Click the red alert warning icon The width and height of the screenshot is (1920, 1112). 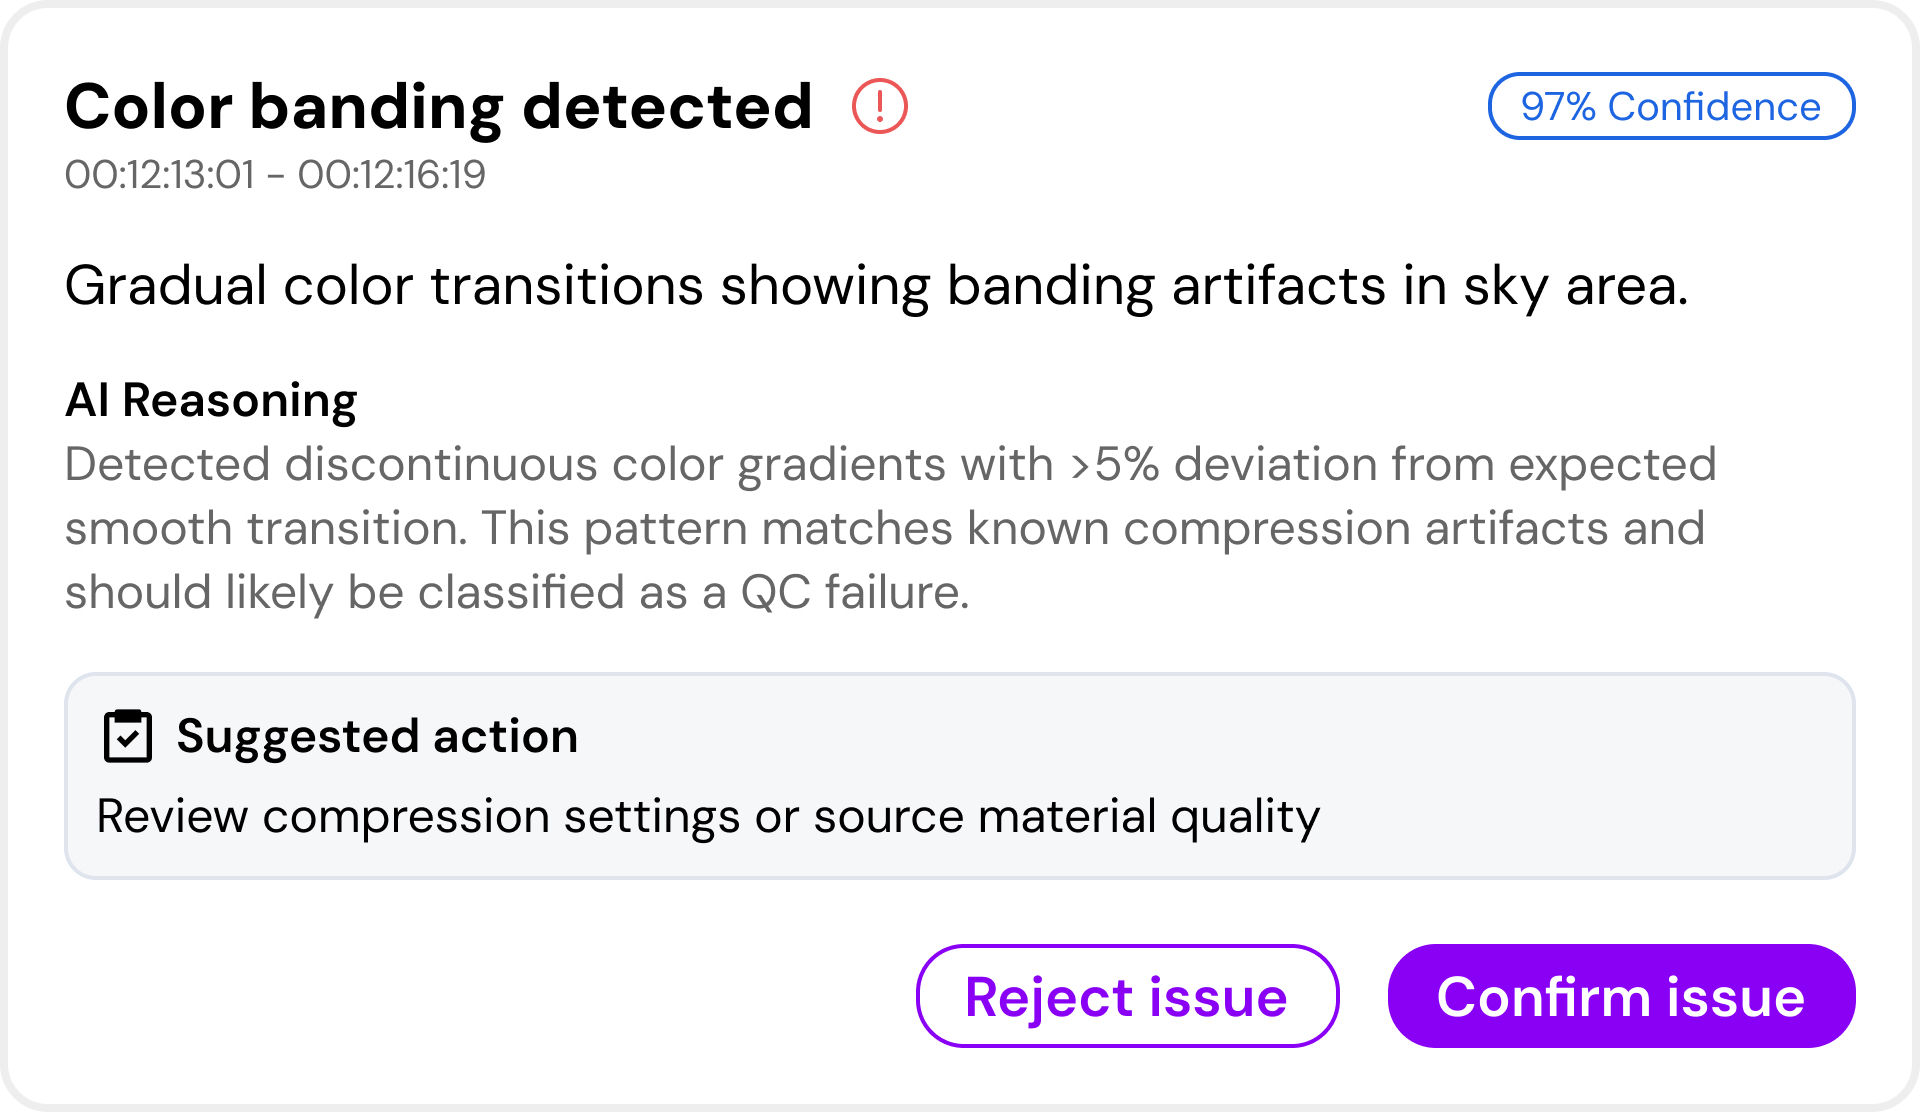pyautogui.click(x=880, y=106)
